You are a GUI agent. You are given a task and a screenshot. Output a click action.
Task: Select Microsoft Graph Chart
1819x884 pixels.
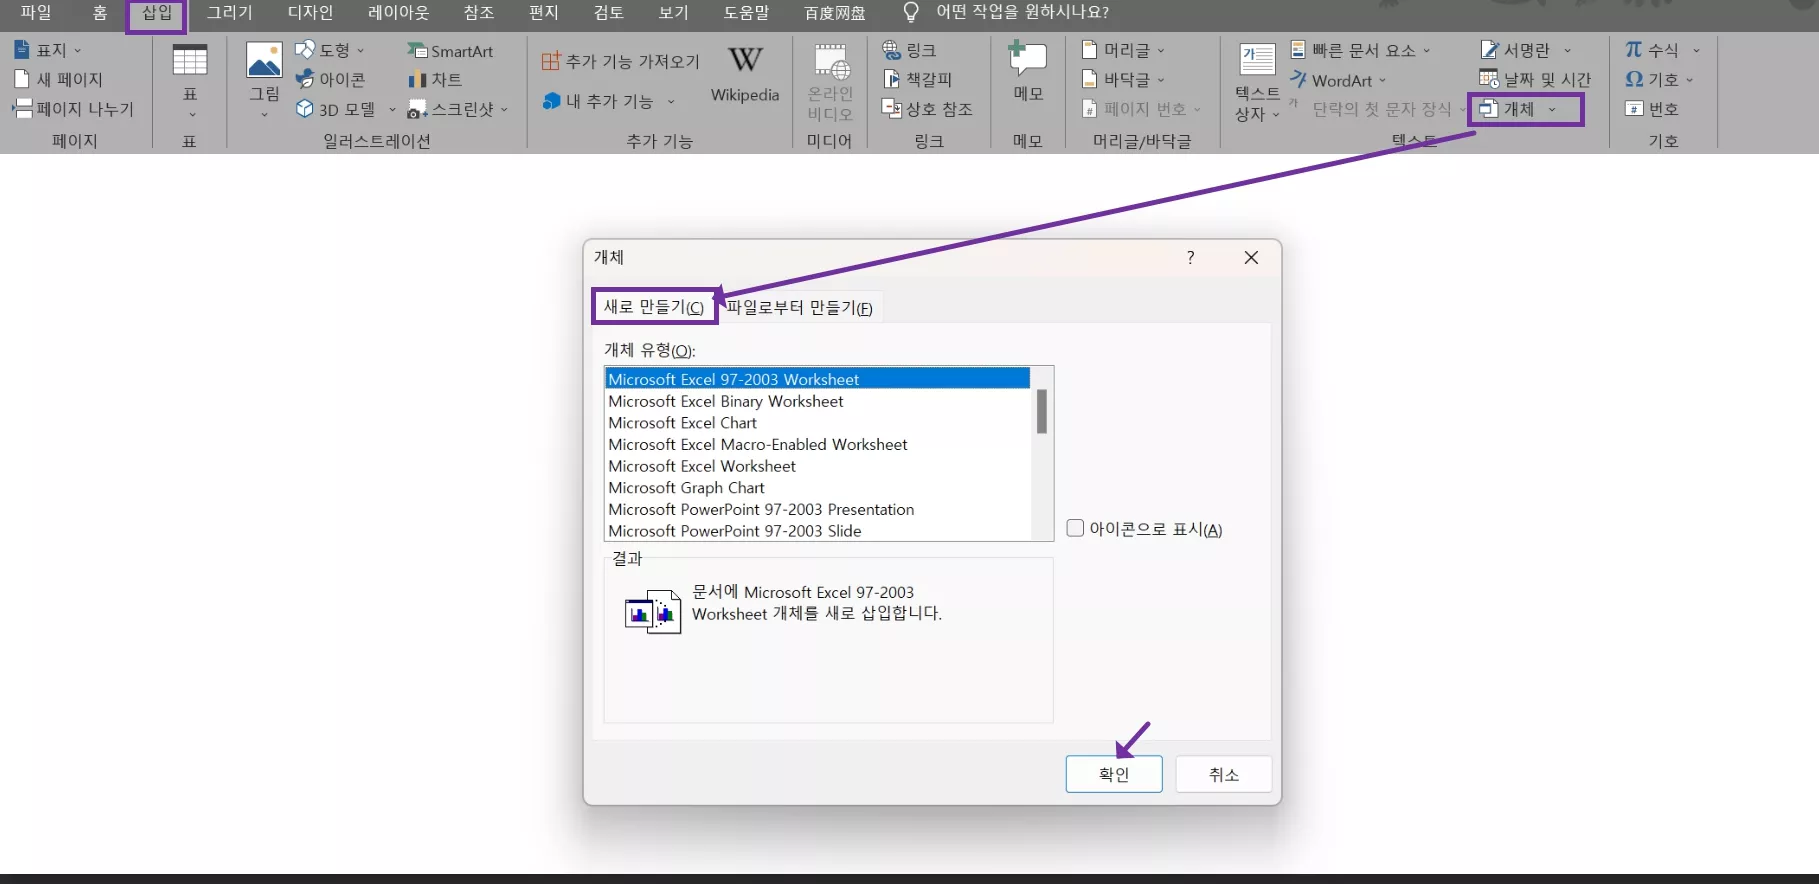point(818,488)
